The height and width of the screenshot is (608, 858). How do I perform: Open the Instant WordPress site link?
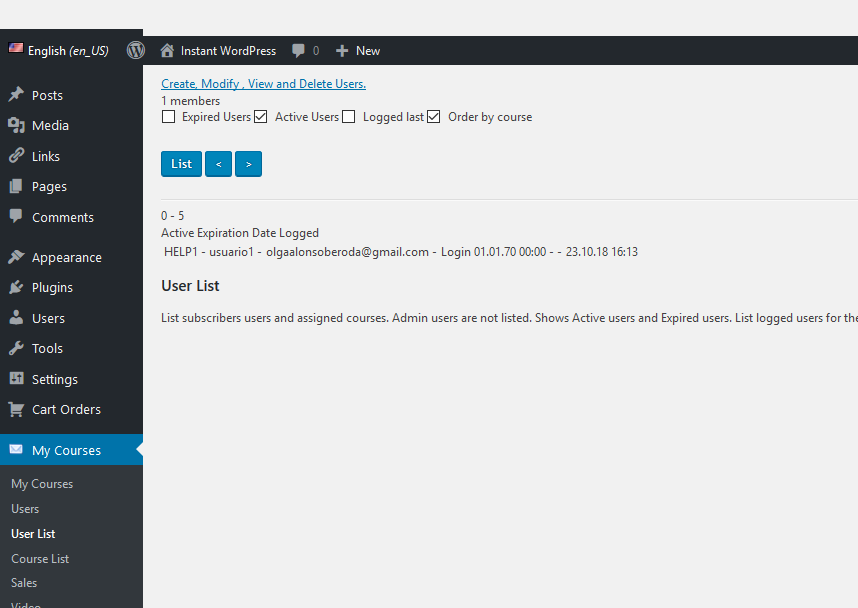click(x=228, y=51)
